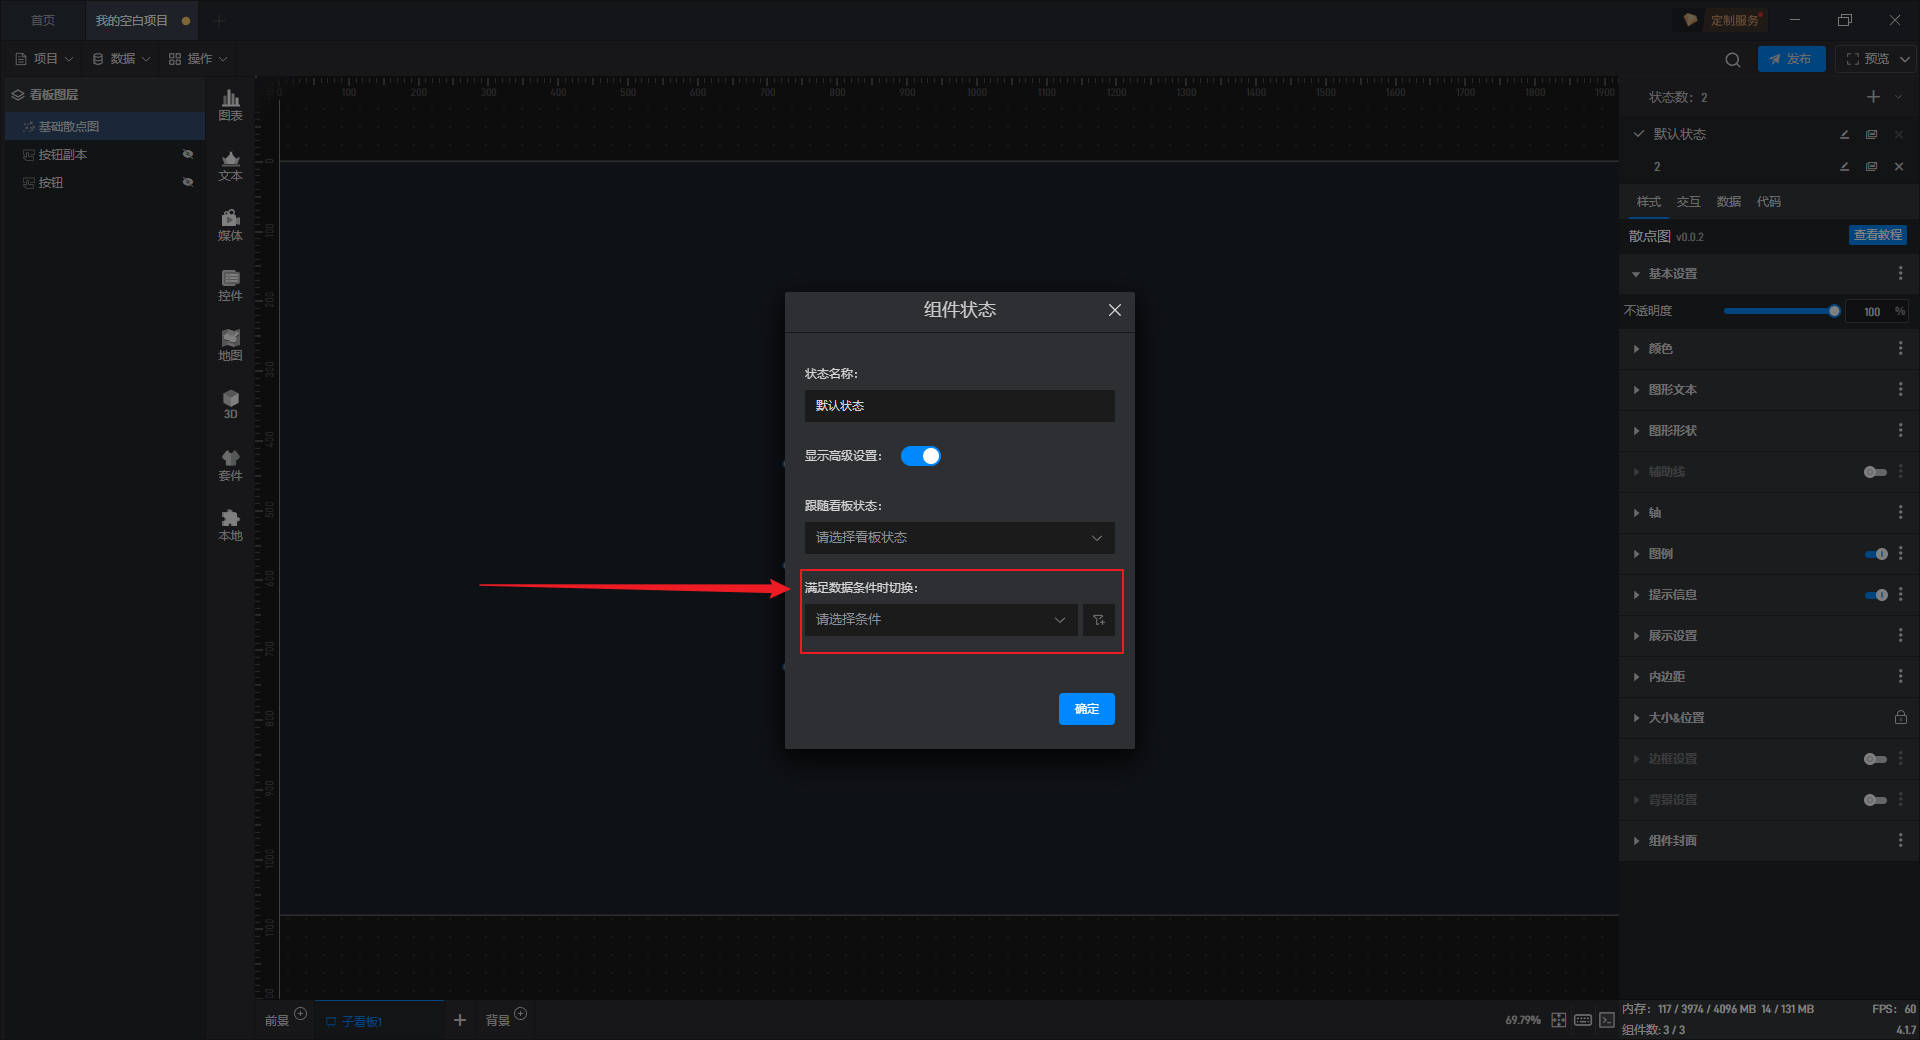The height and width of the screenshot is (1040, 1920).
Task: Open the 地图 map components panel
Action: coord(230,345)
